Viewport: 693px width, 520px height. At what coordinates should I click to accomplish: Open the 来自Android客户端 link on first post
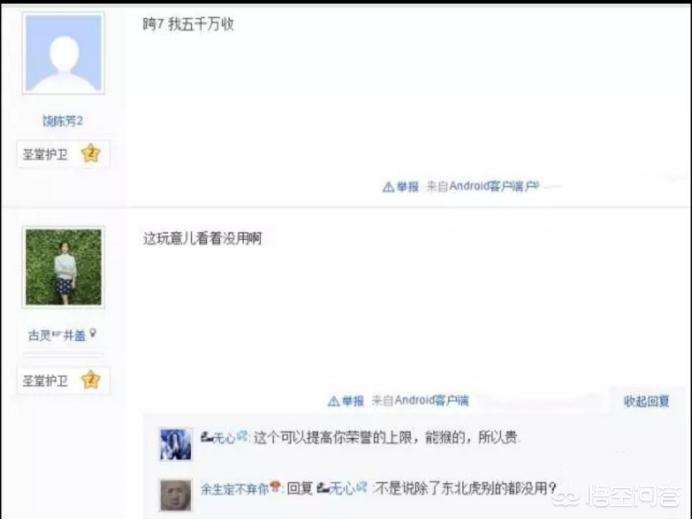(x=482, y=186)
